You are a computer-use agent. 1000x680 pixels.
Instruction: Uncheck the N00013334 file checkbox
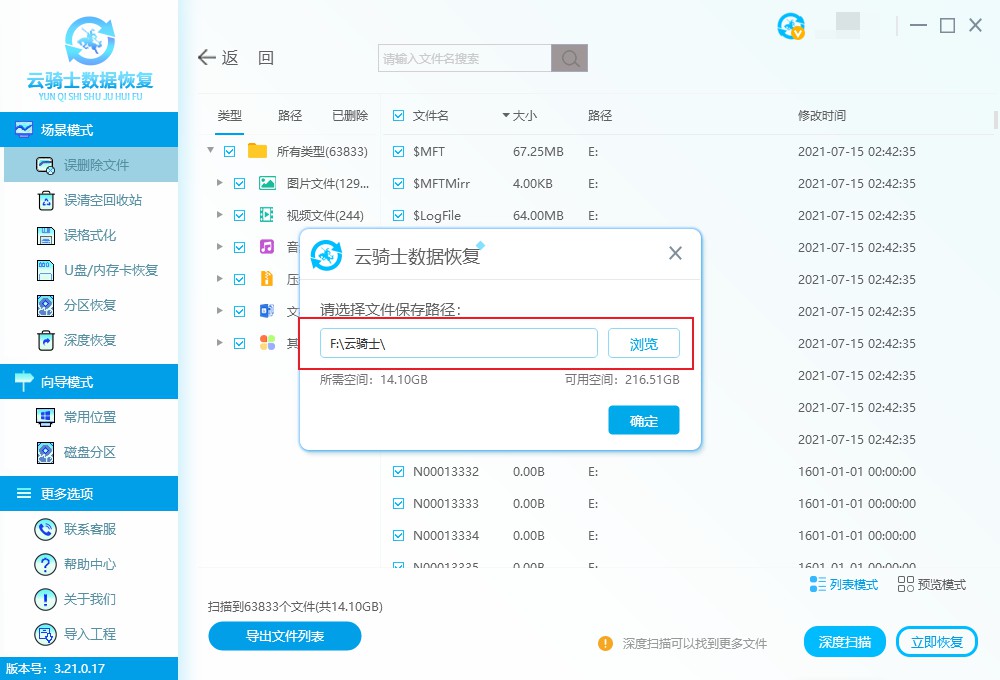point(399,535)
